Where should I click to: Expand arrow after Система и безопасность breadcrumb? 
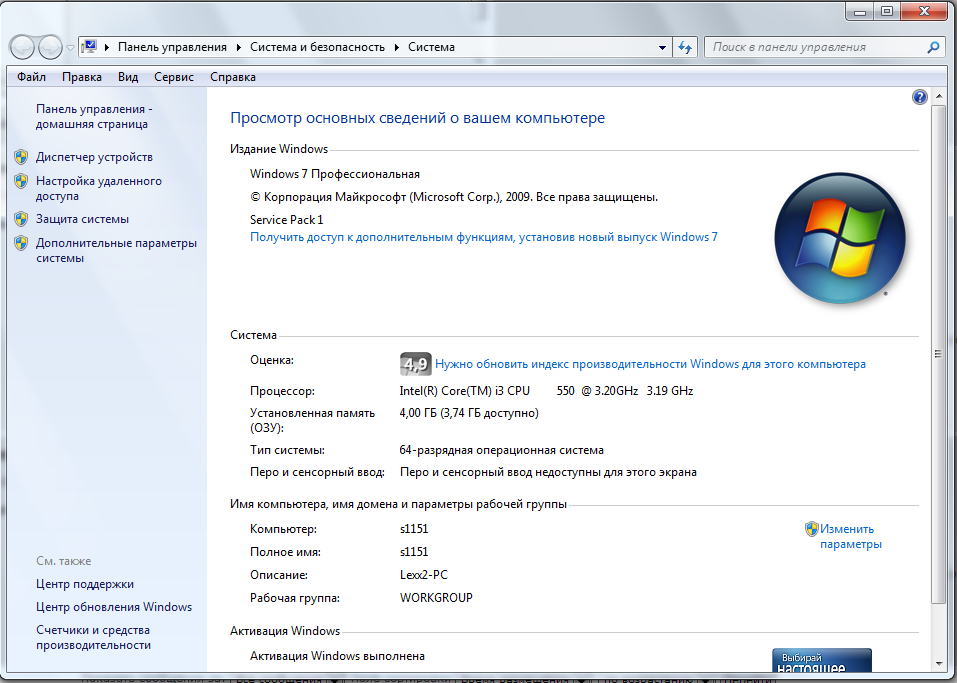tap(396, 47)
